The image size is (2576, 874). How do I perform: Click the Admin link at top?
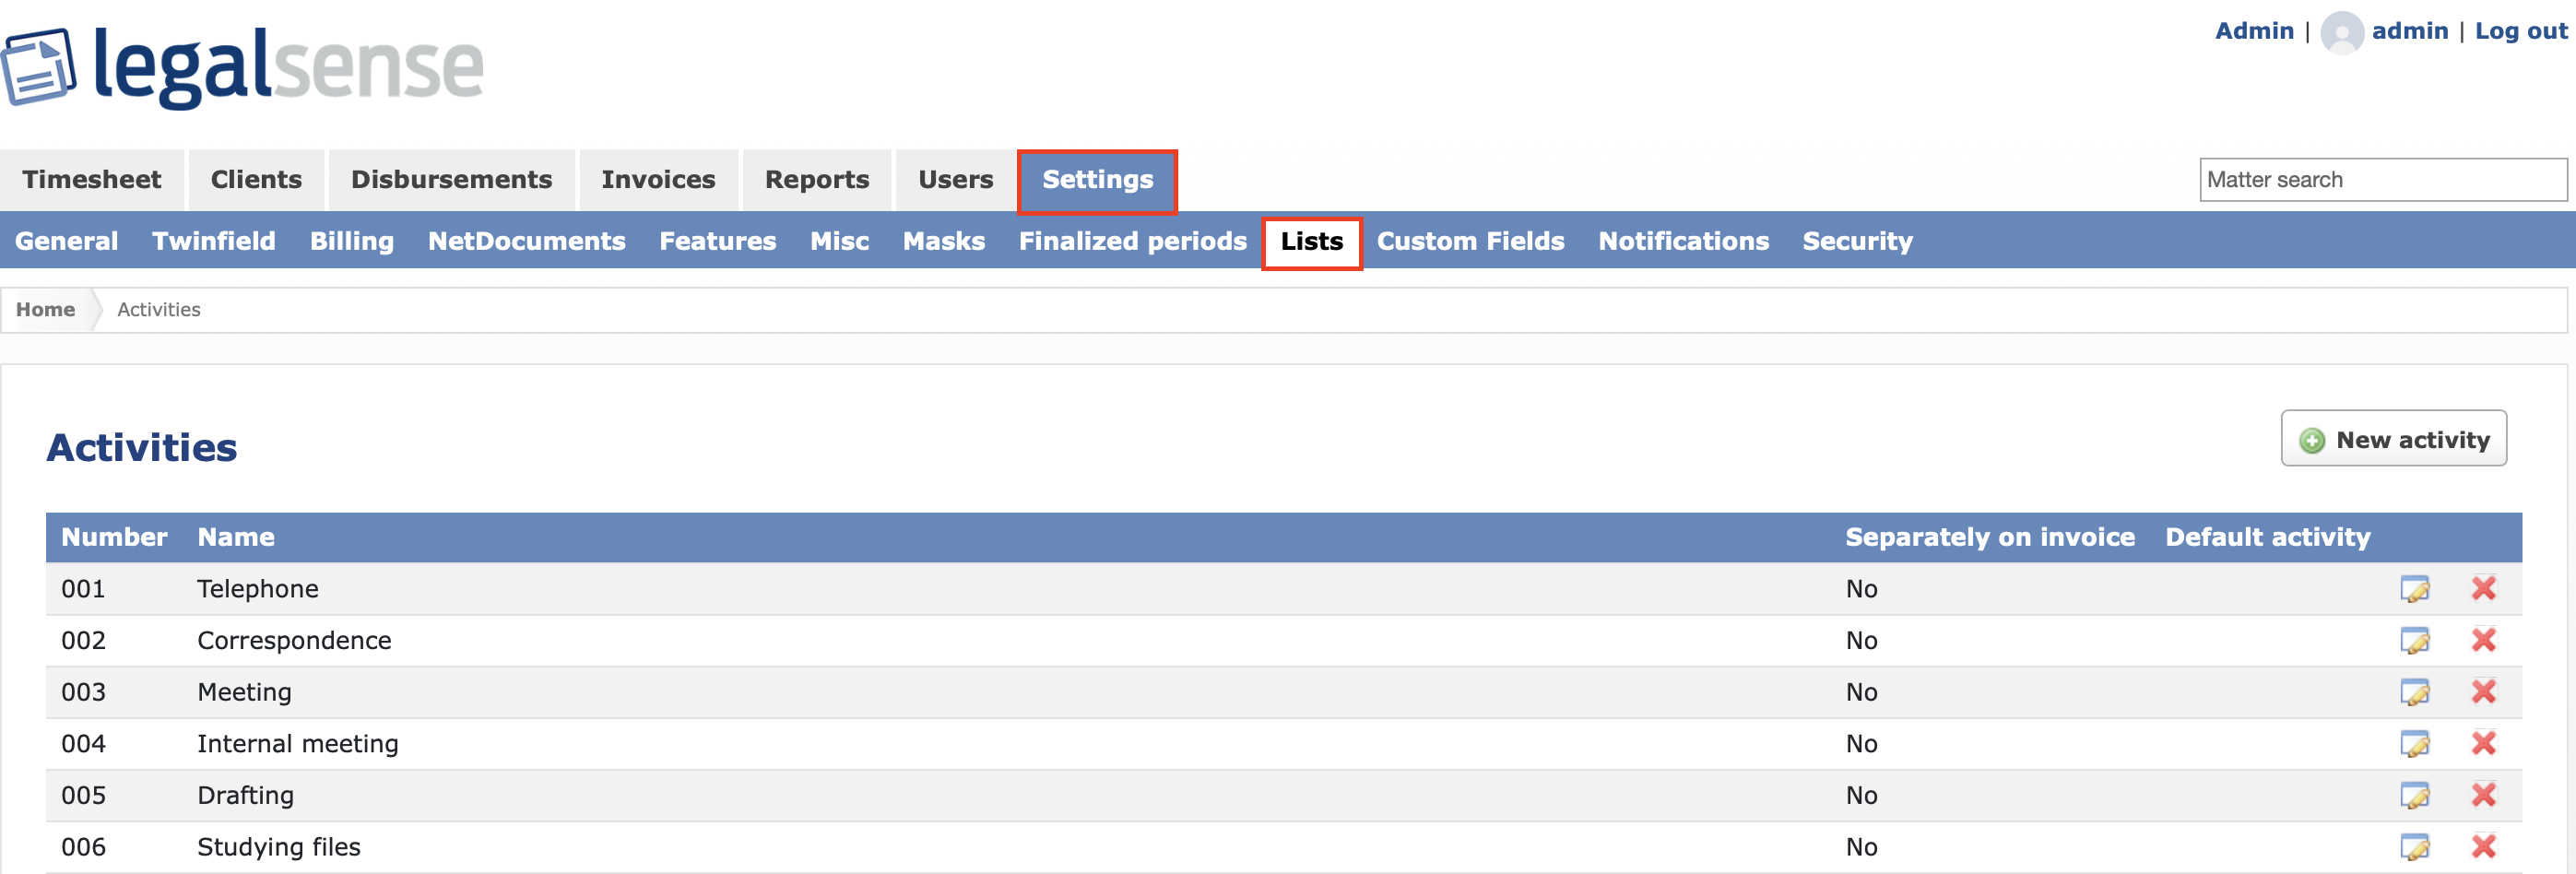click(2254, 31)
